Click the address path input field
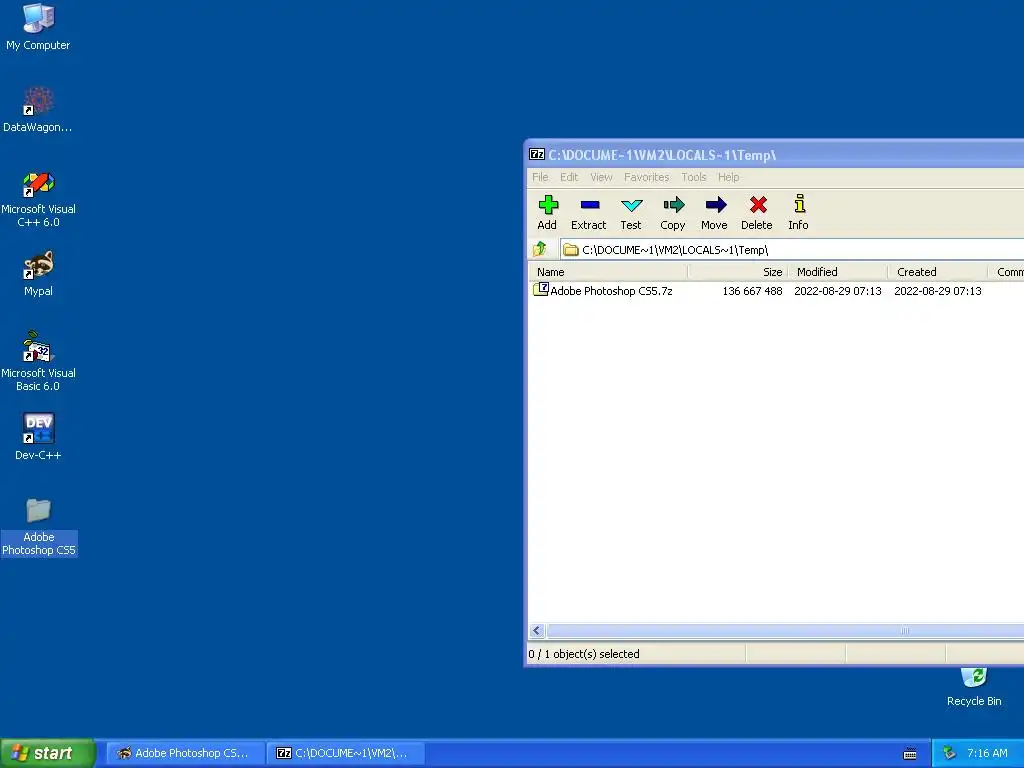The width and height of the screenshot is (1024, 768). (x=792, y=249)
